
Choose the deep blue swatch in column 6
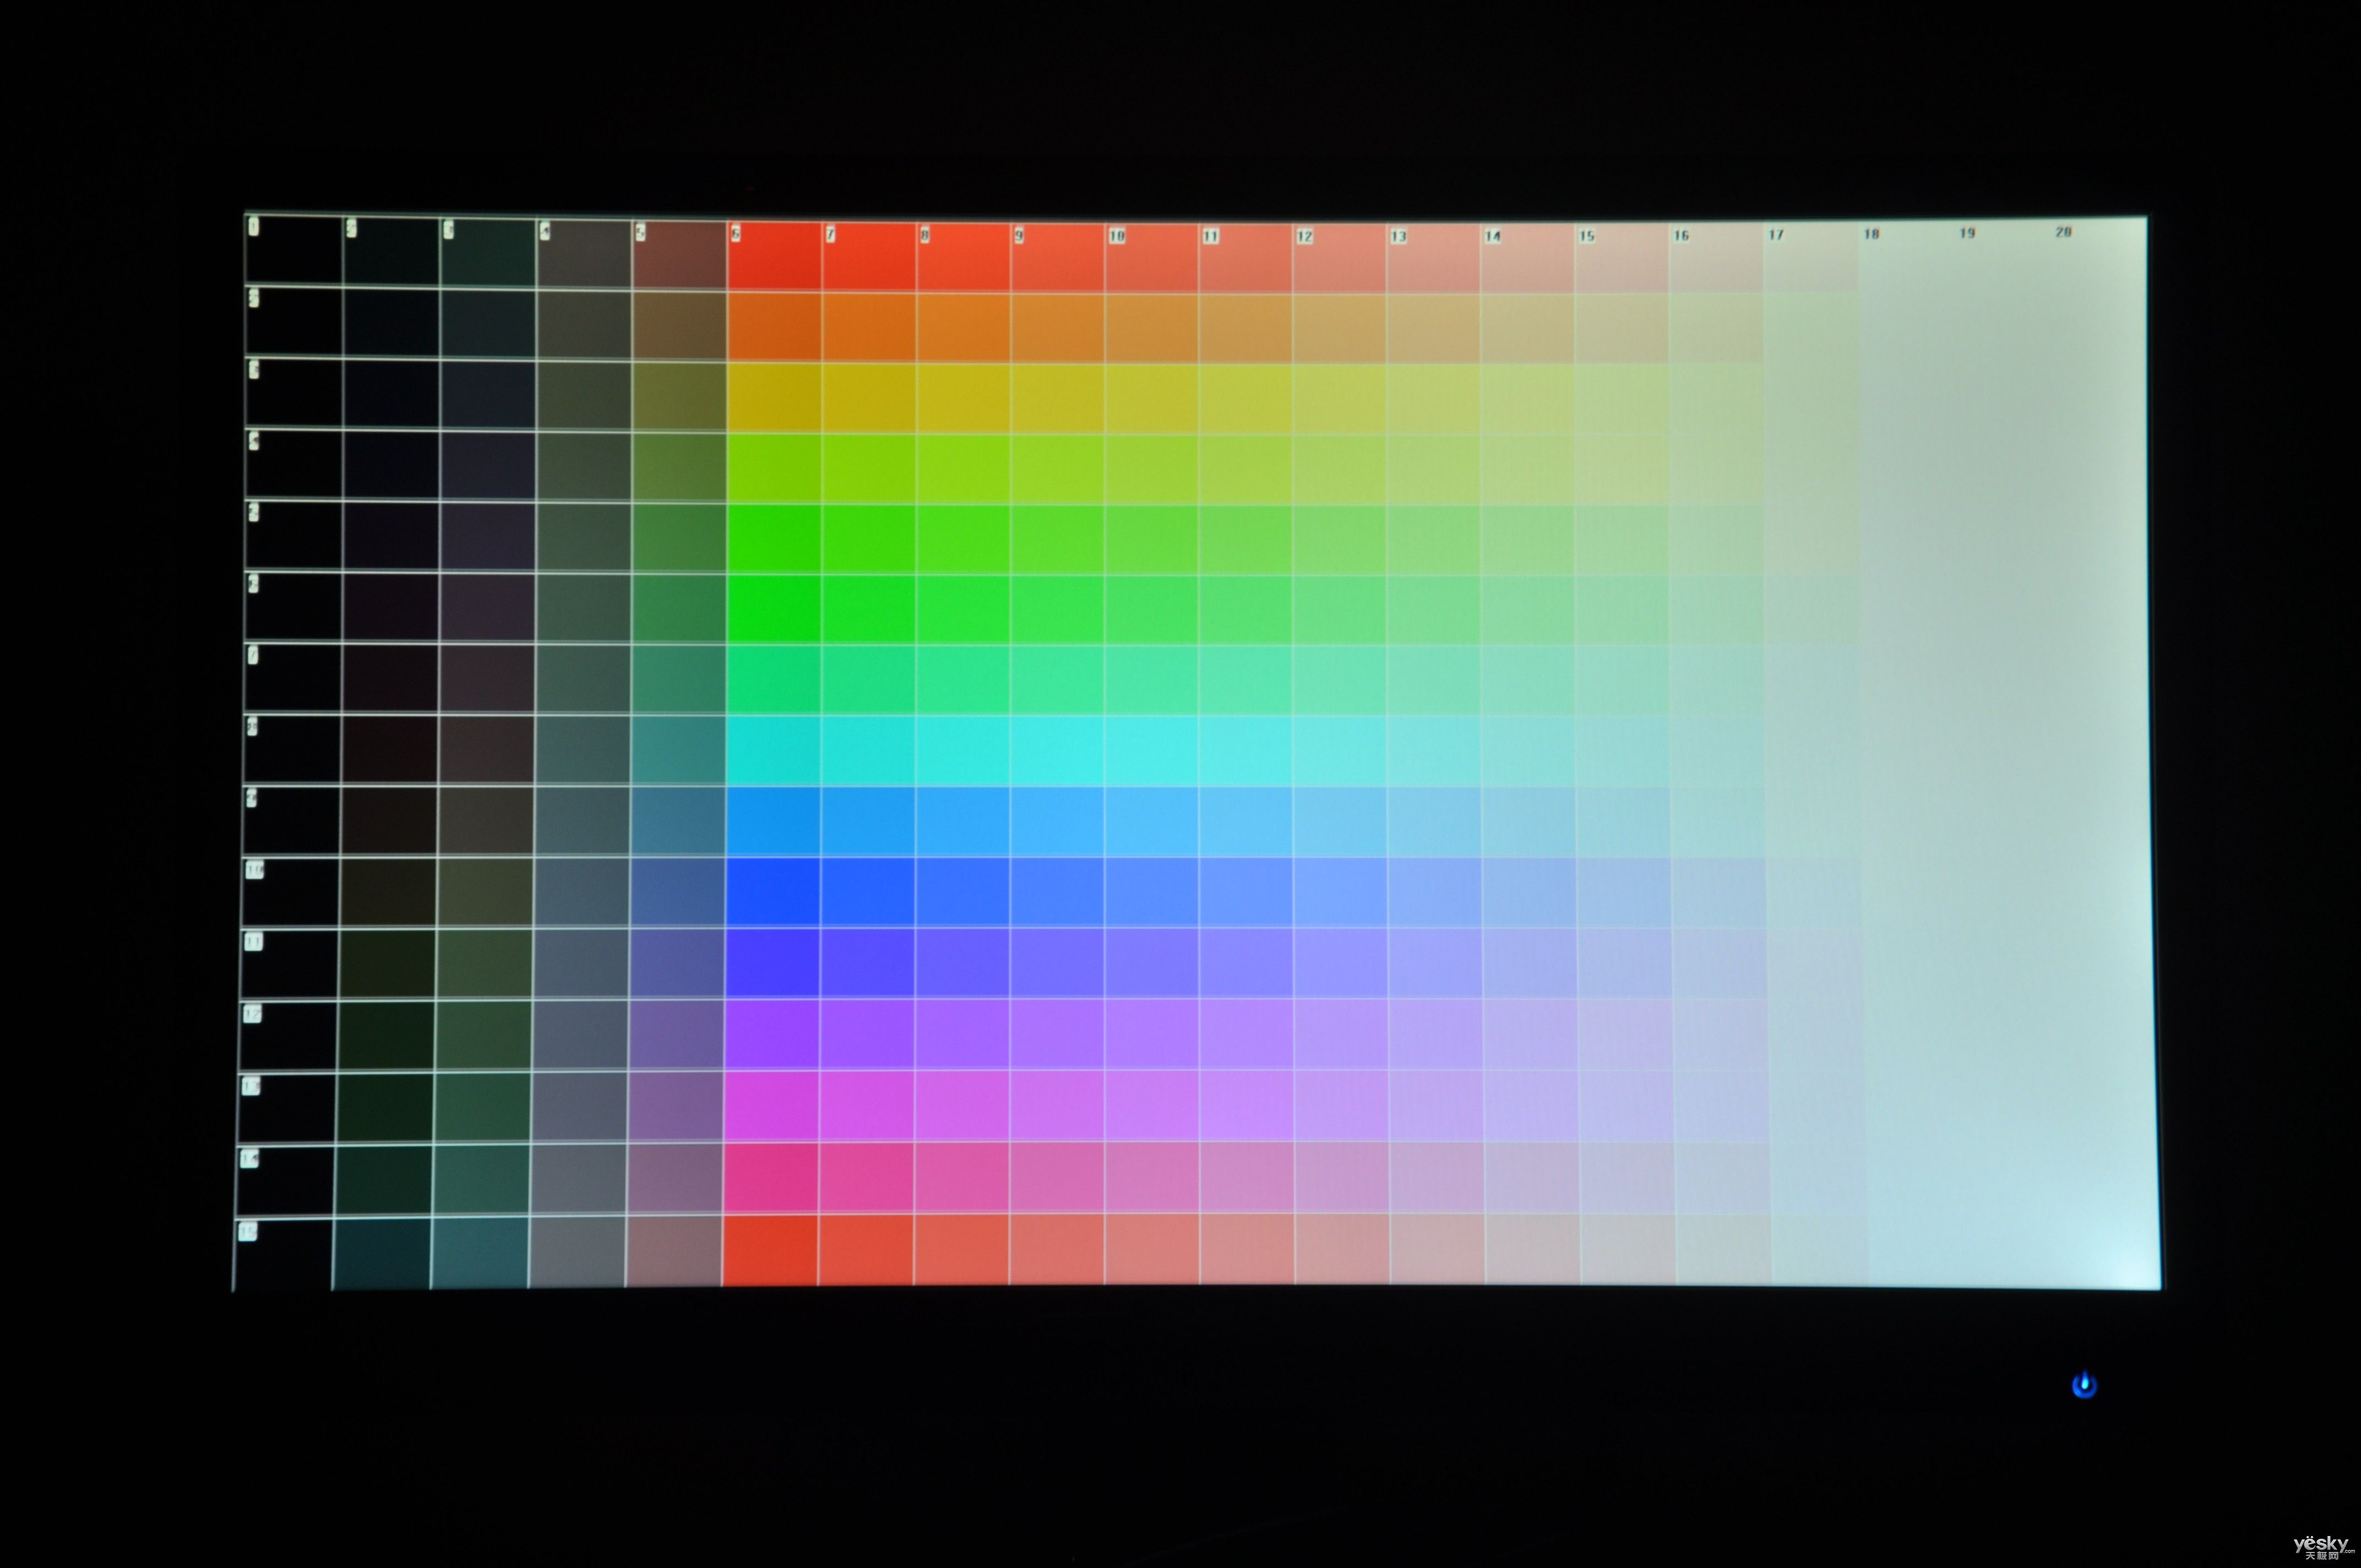772,892
